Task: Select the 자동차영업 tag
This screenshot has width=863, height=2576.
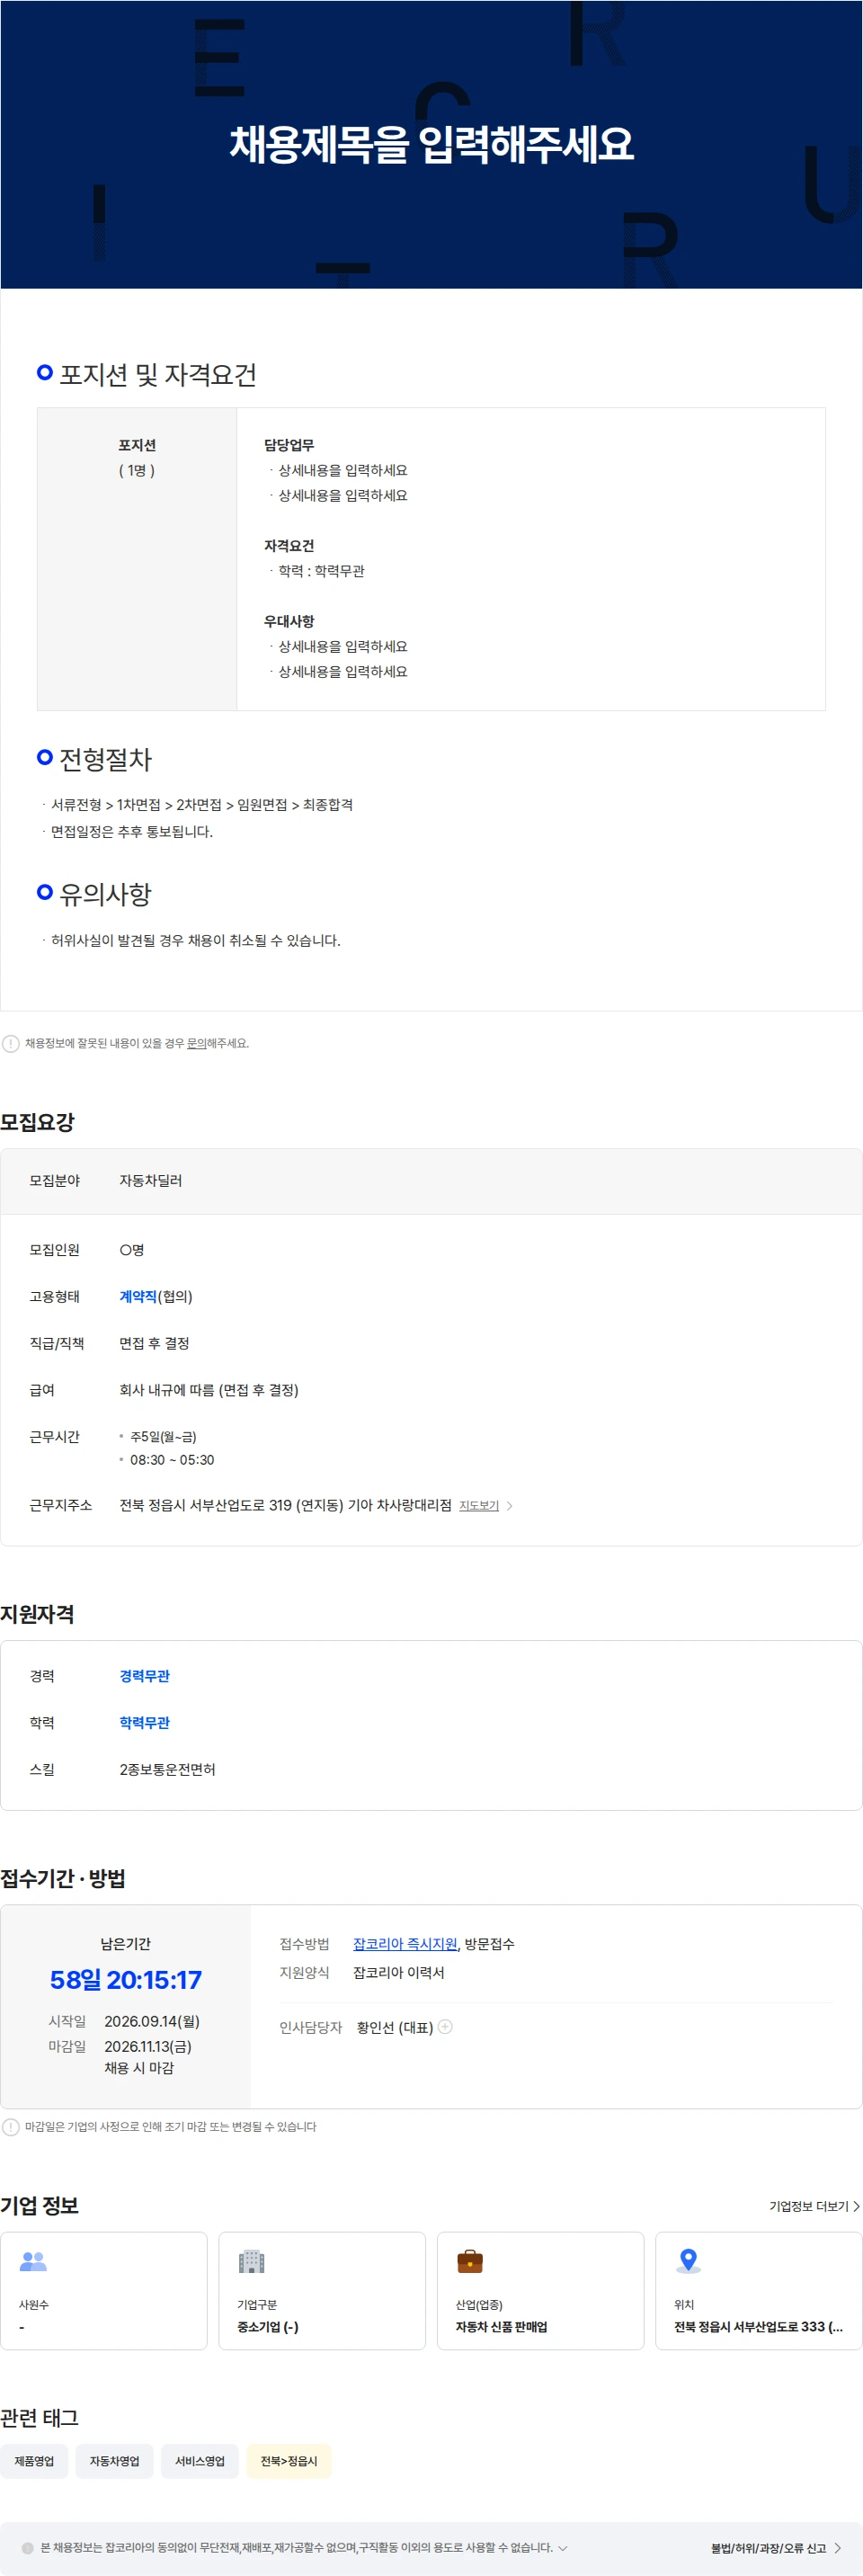Action: coord(114,2461)
